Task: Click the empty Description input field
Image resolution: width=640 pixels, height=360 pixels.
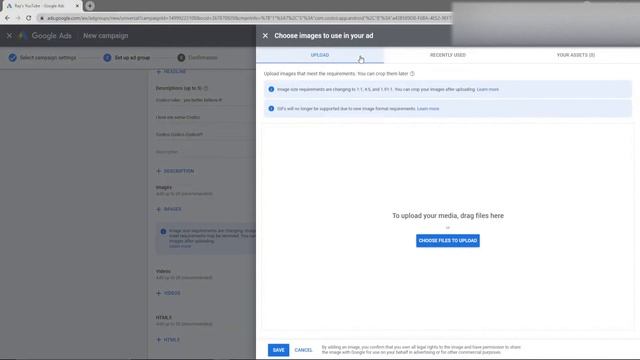Action: [x=205, y=152]
